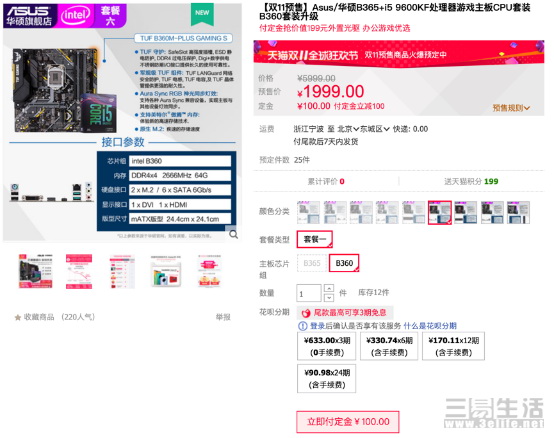Open the first gallery thumbnail below main image
Viewport: 554px width, 438px height.
pos(36,271)
